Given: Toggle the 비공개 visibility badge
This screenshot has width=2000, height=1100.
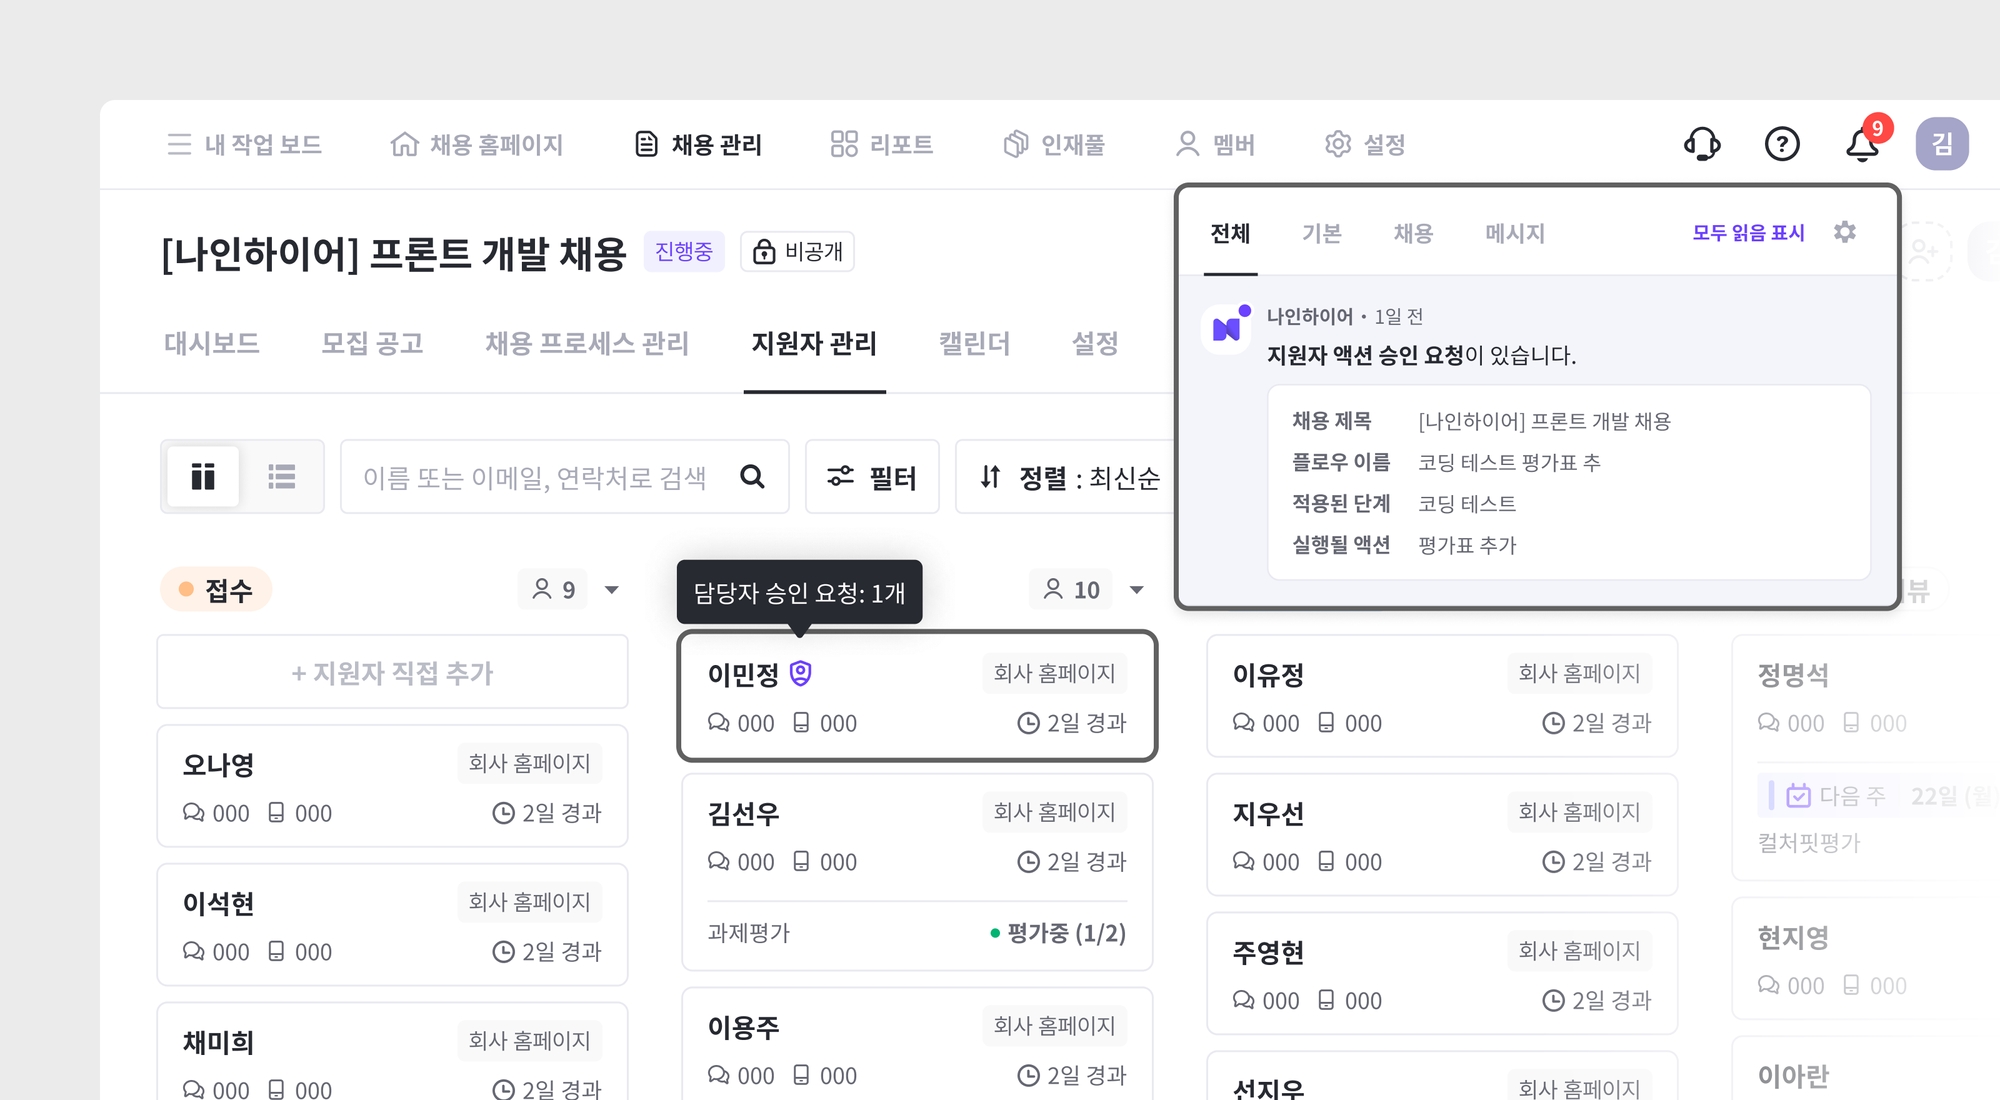Looking at the screenshot, I should (x=798, y=251).
